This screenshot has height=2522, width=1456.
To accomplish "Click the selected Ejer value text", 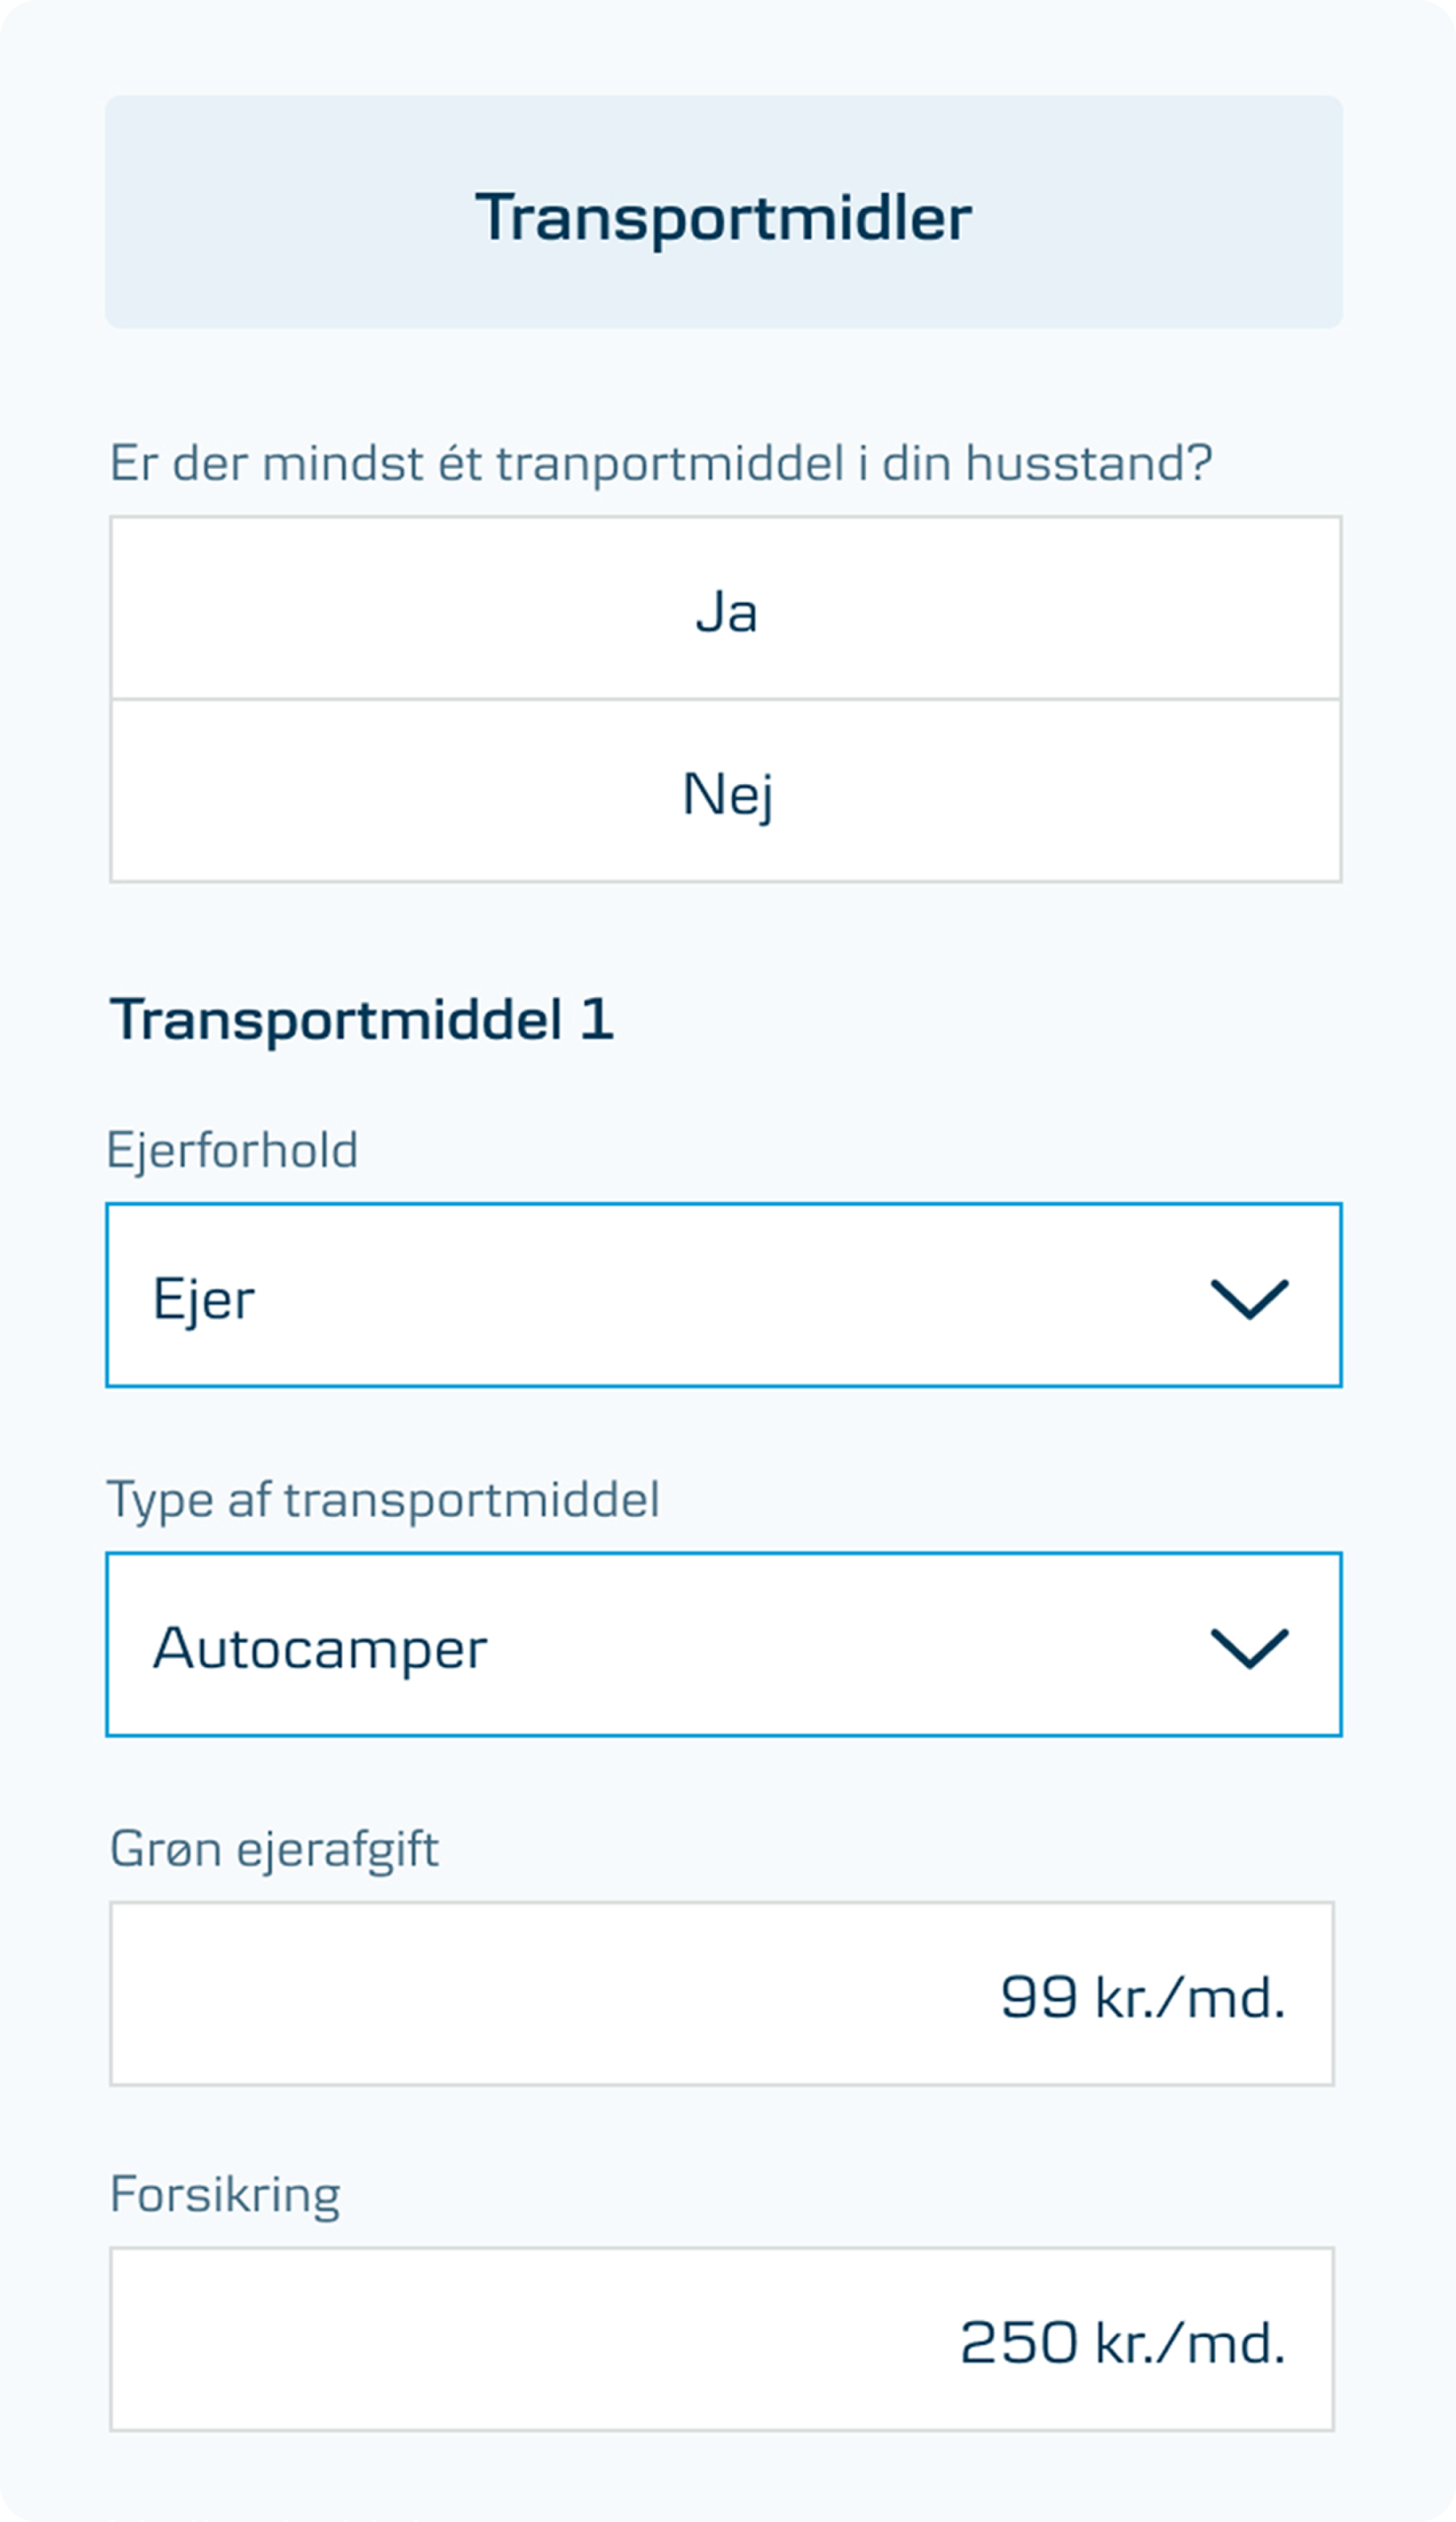I will (203, 1300).
